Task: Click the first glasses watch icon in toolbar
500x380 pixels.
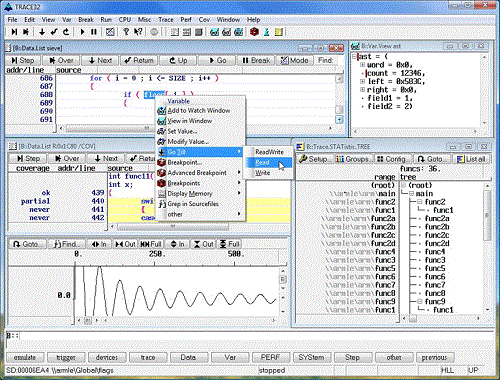Action: tap(215, 32)
